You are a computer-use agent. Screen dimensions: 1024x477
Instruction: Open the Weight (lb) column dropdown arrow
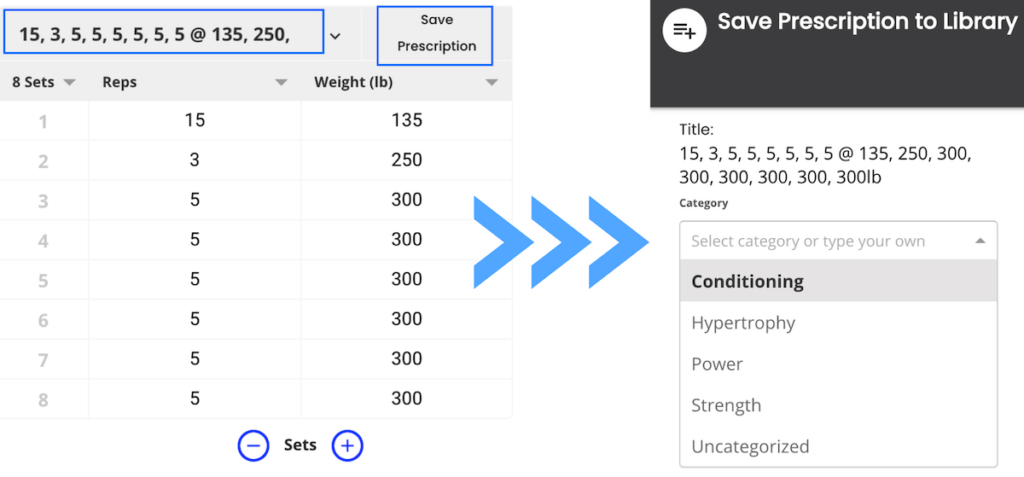[491, 83]
